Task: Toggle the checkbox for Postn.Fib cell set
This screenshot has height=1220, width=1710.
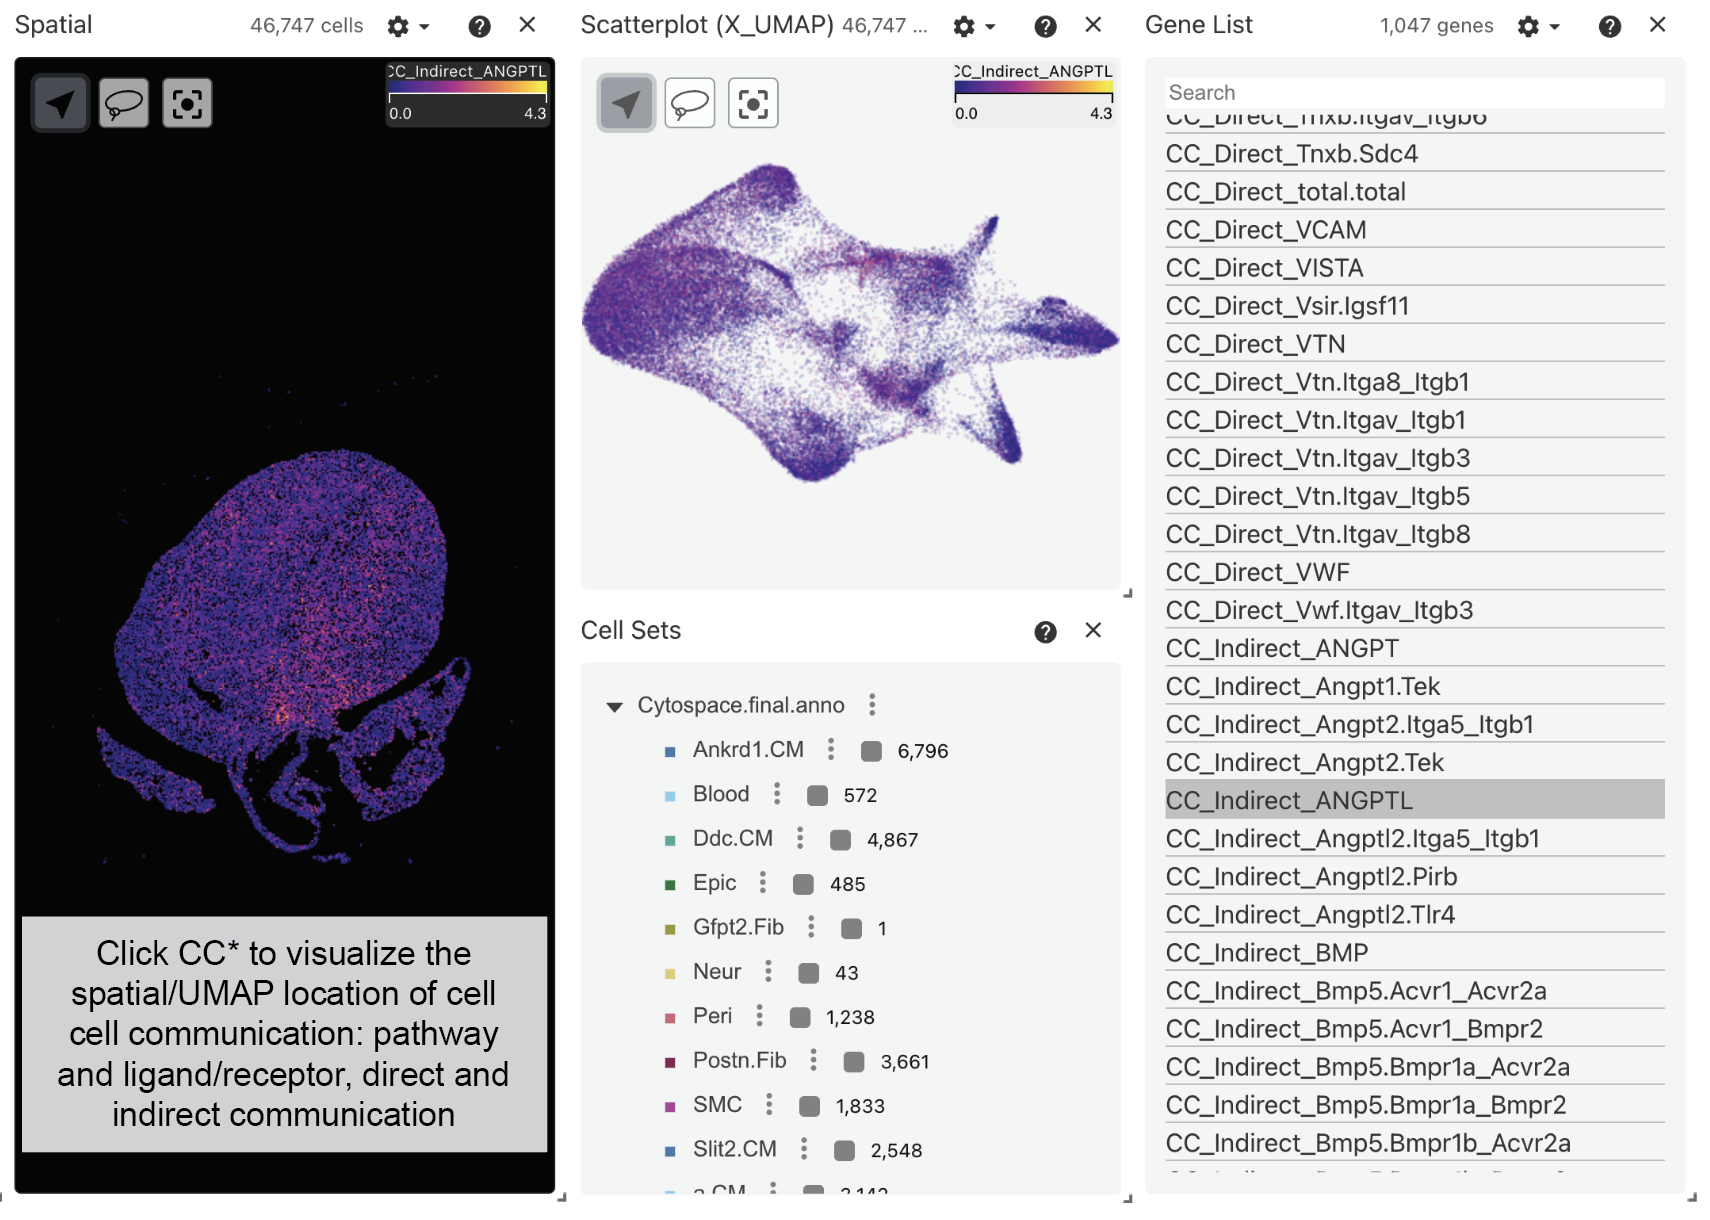Action: coord(854,1061)
